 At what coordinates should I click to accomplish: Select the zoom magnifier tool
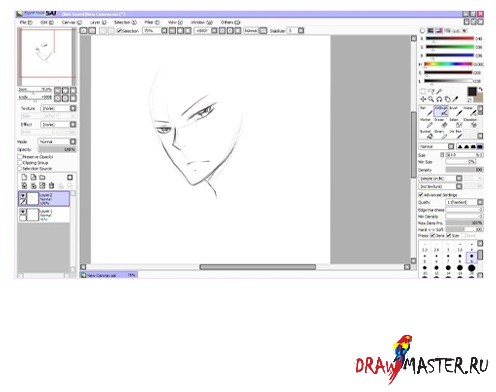(x=431, y=99)
